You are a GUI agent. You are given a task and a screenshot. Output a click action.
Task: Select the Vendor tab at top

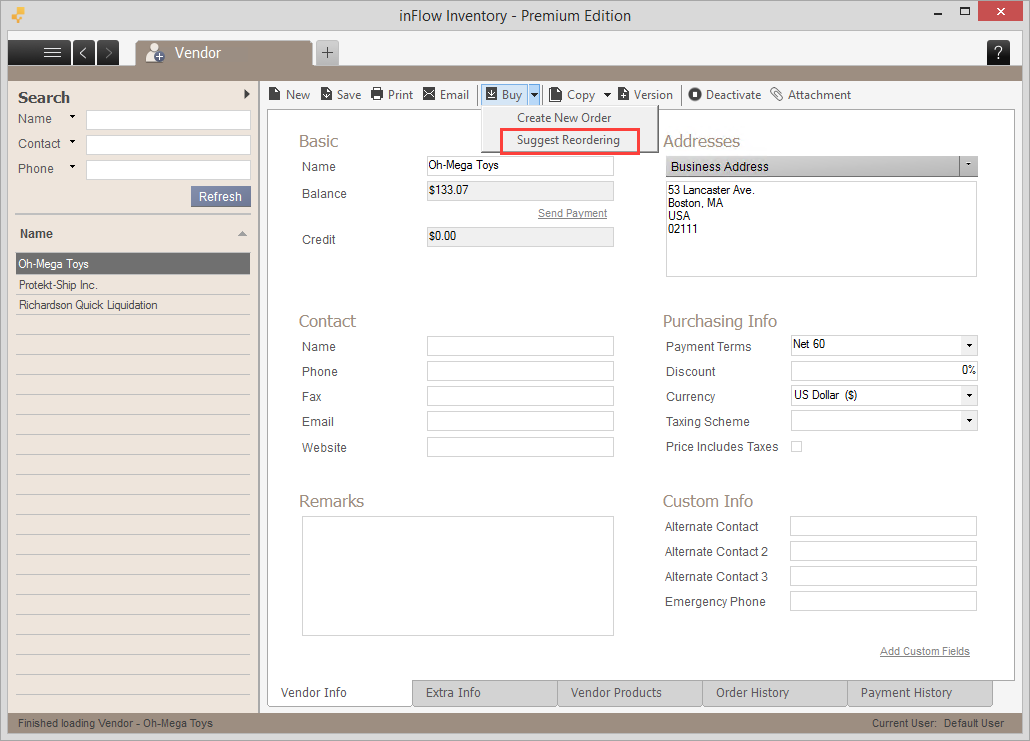tap(223, 53)
